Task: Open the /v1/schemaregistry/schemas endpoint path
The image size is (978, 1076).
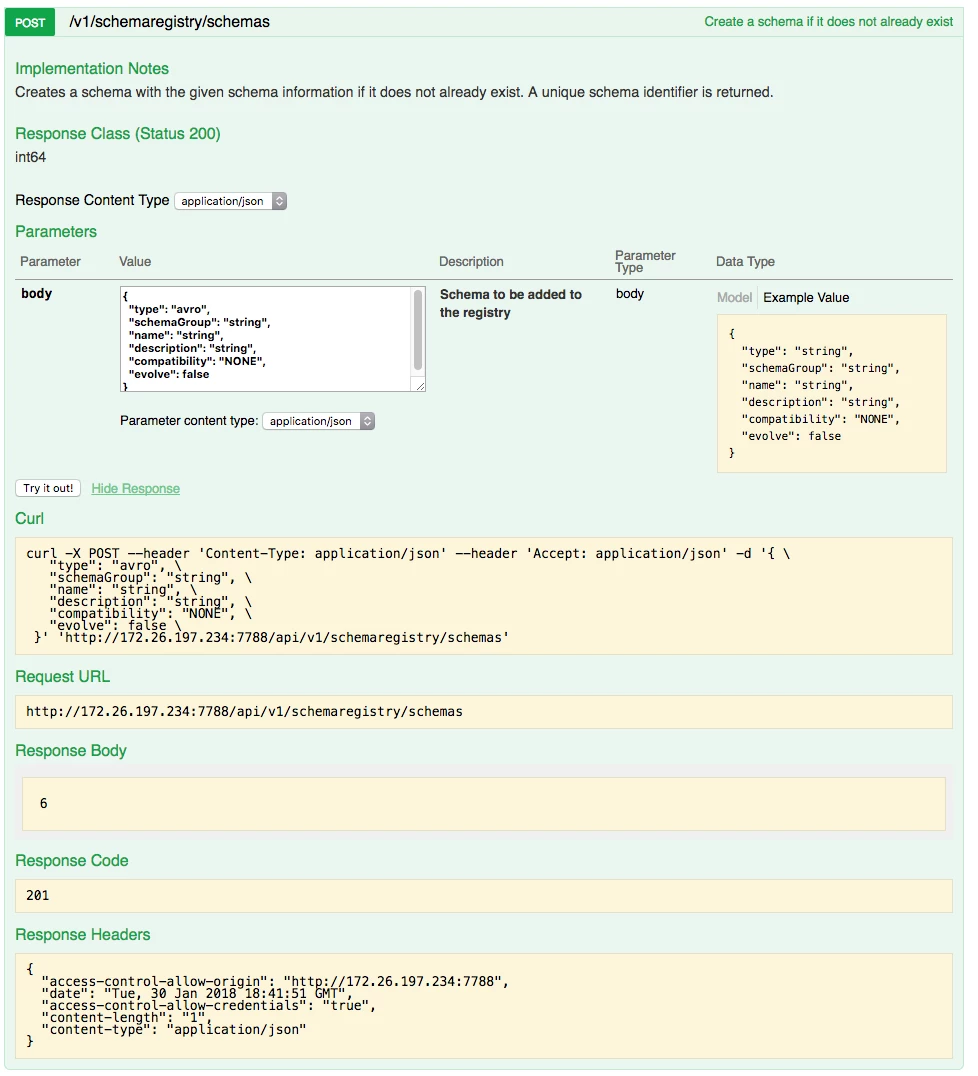Action: (x=170, y=22)
